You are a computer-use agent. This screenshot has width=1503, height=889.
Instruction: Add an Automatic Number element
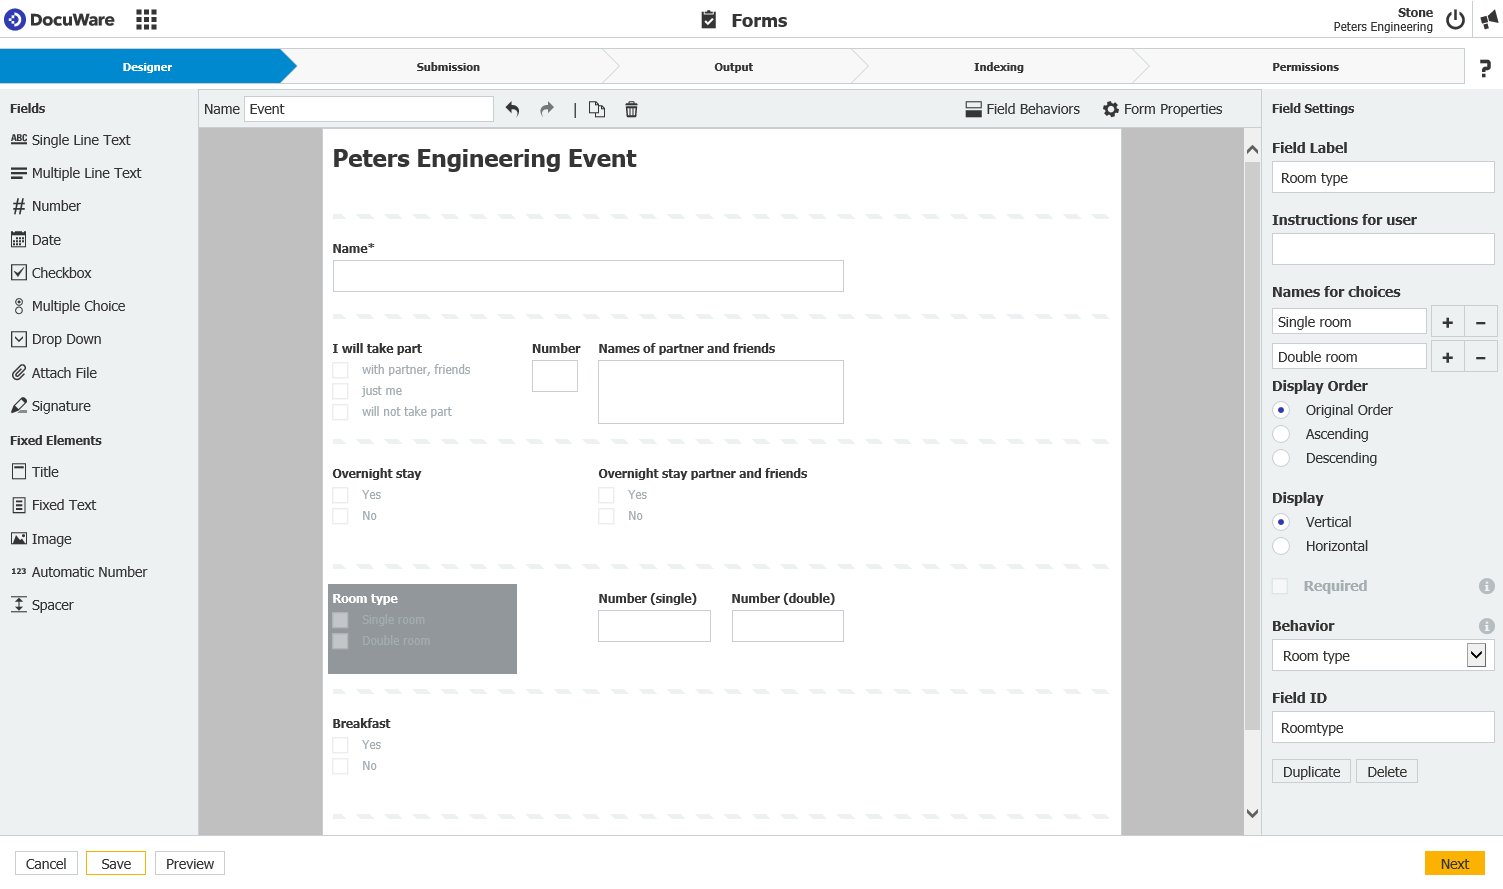[90, 571]
